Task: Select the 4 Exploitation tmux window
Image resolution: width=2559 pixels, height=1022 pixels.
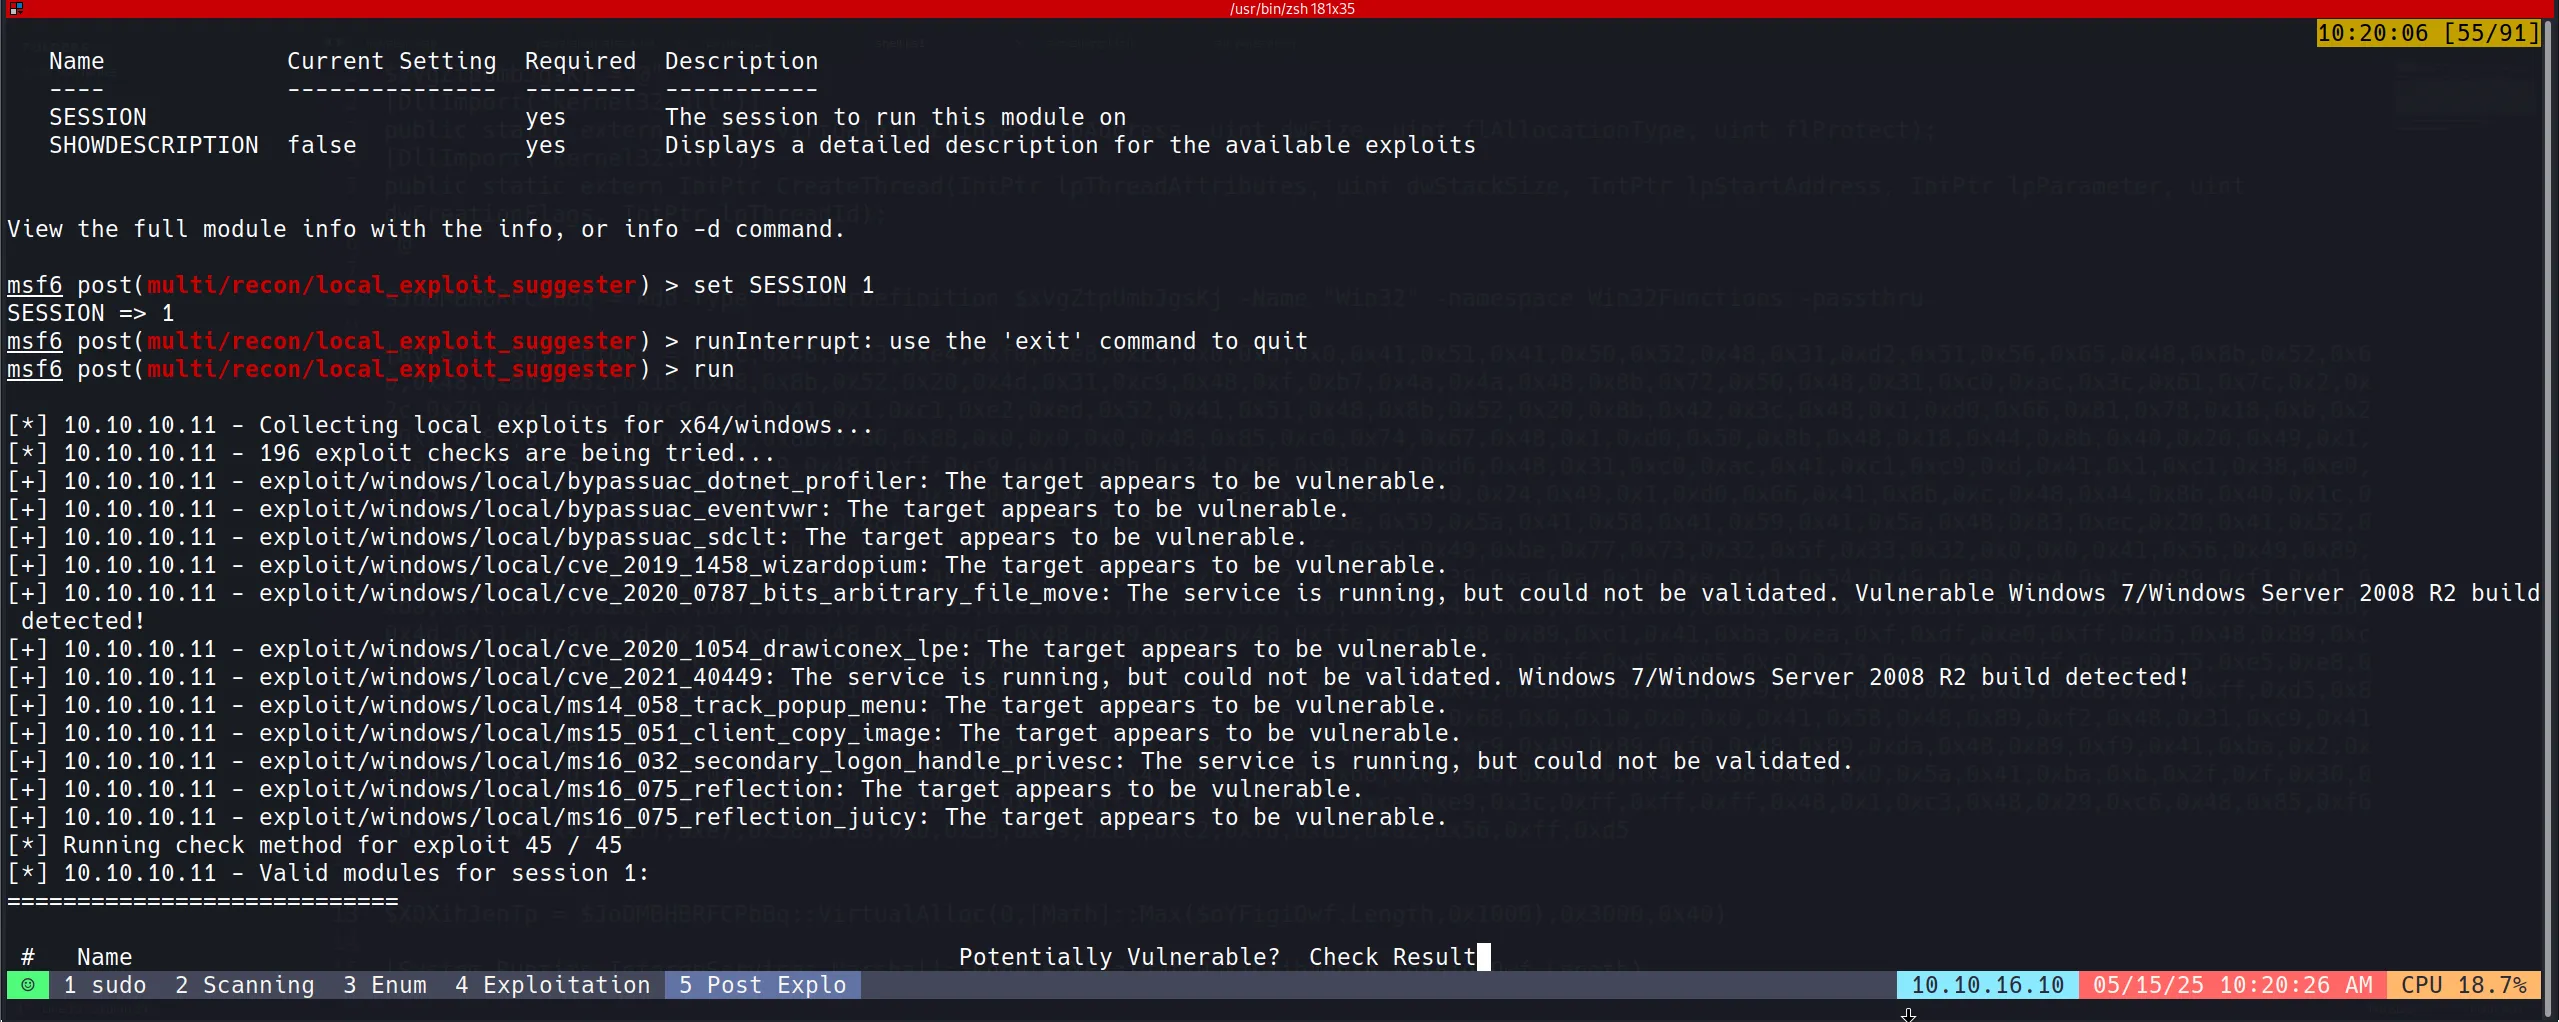Action: point(552,985)
